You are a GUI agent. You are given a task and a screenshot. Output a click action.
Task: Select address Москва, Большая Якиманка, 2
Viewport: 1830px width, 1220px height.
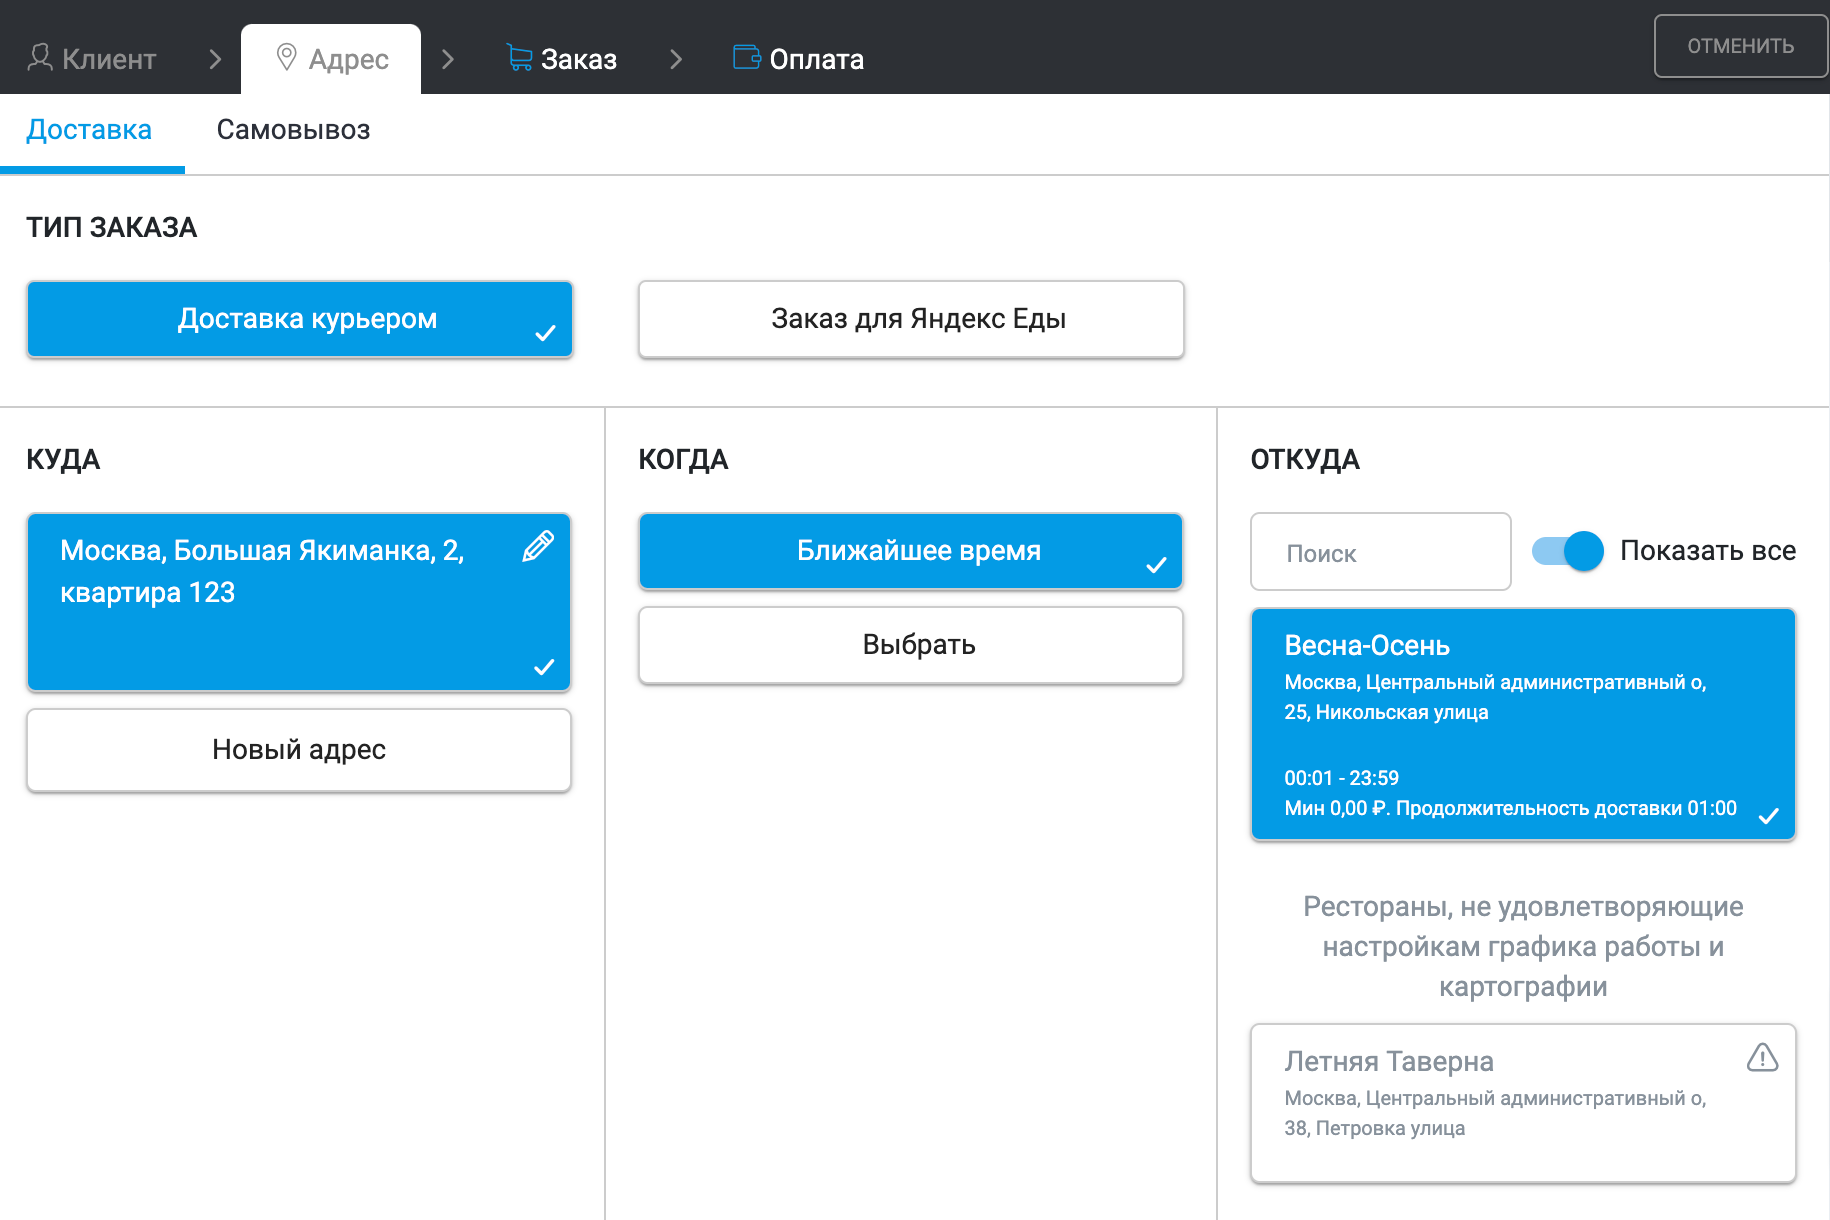coord(299,602)
